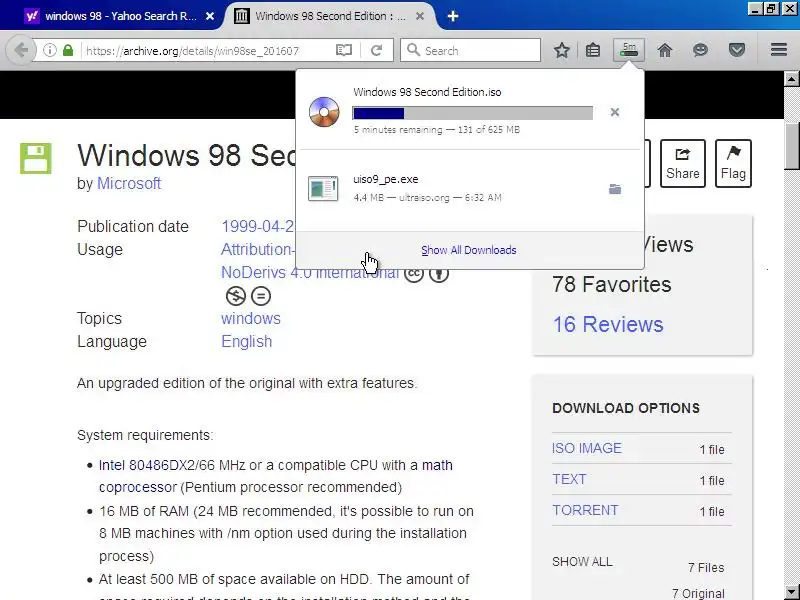The height and width of the screenshot is (600, 800).
Task: Flag this archive item
Action: pos(733,163)
